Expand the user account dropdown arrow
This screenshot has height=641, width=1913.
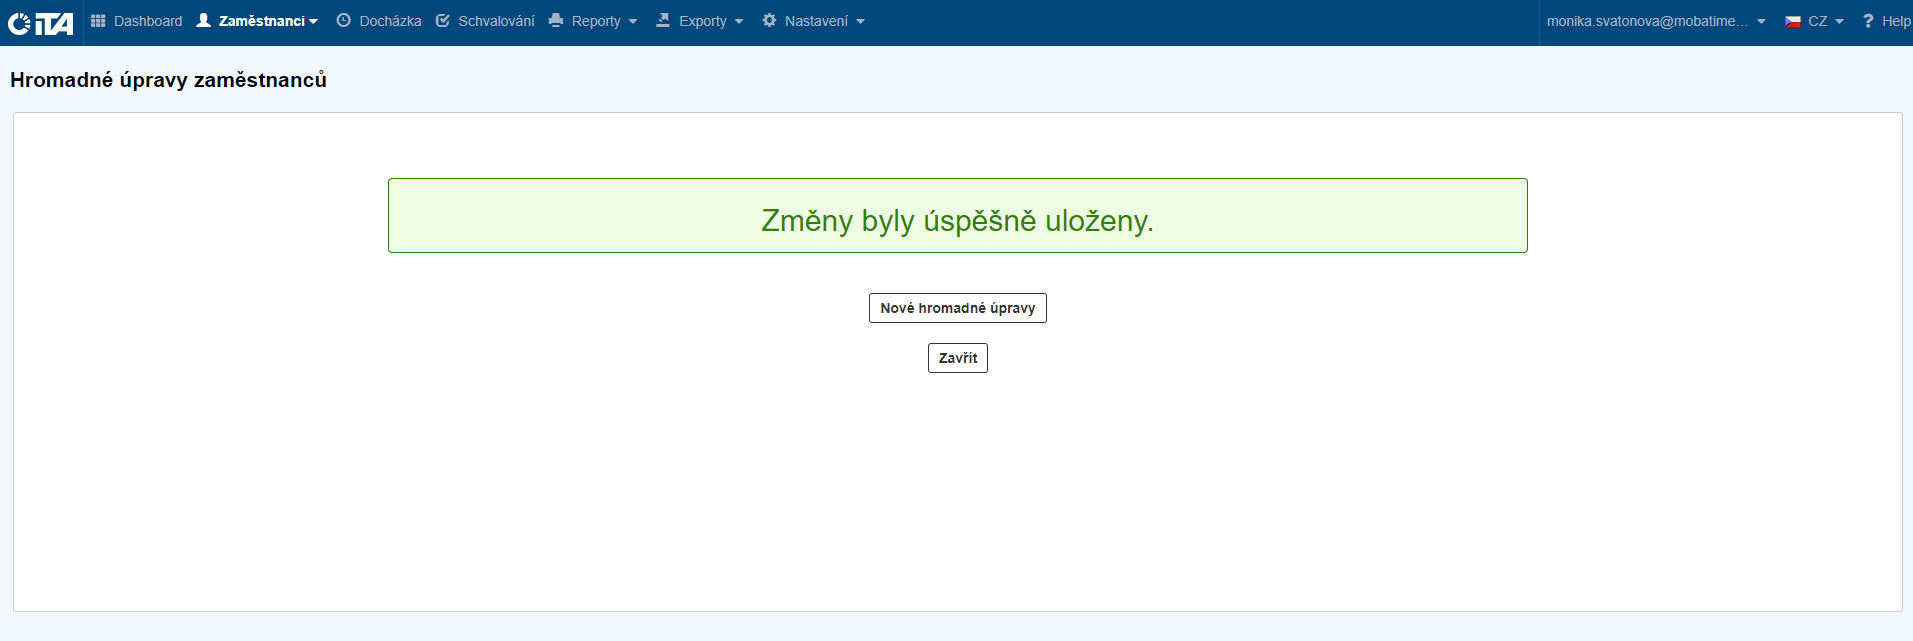click(x=1761, y=22)
